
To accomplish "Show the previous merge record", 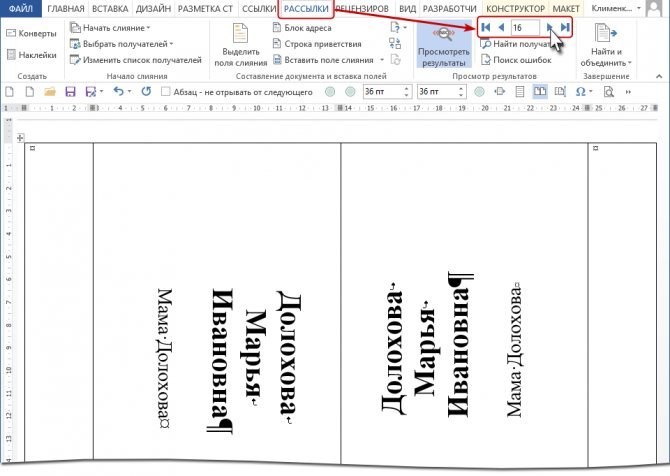I will [x=500, y=27].
